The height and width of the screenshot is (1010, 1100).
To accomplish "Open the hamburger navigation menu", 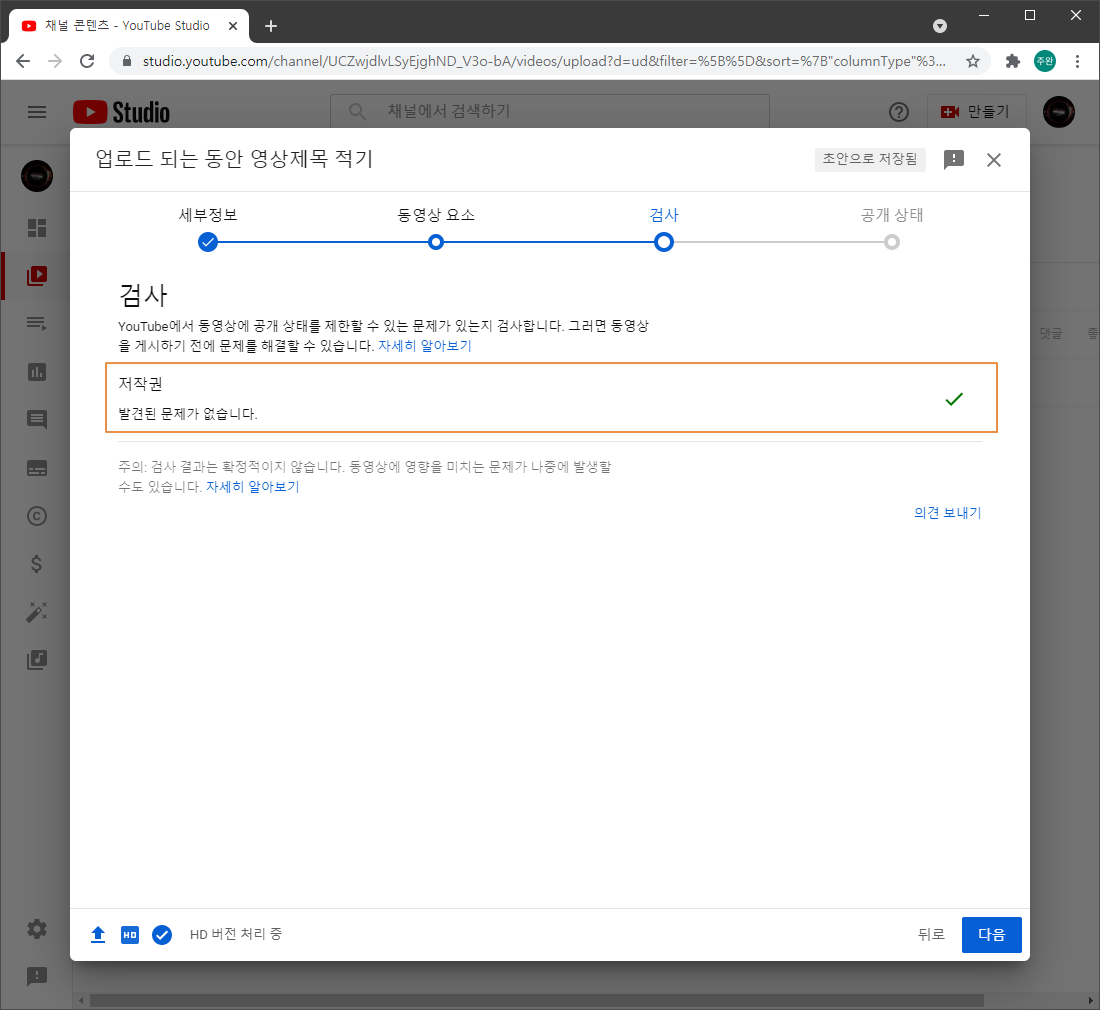I will (x=36, y=112).
